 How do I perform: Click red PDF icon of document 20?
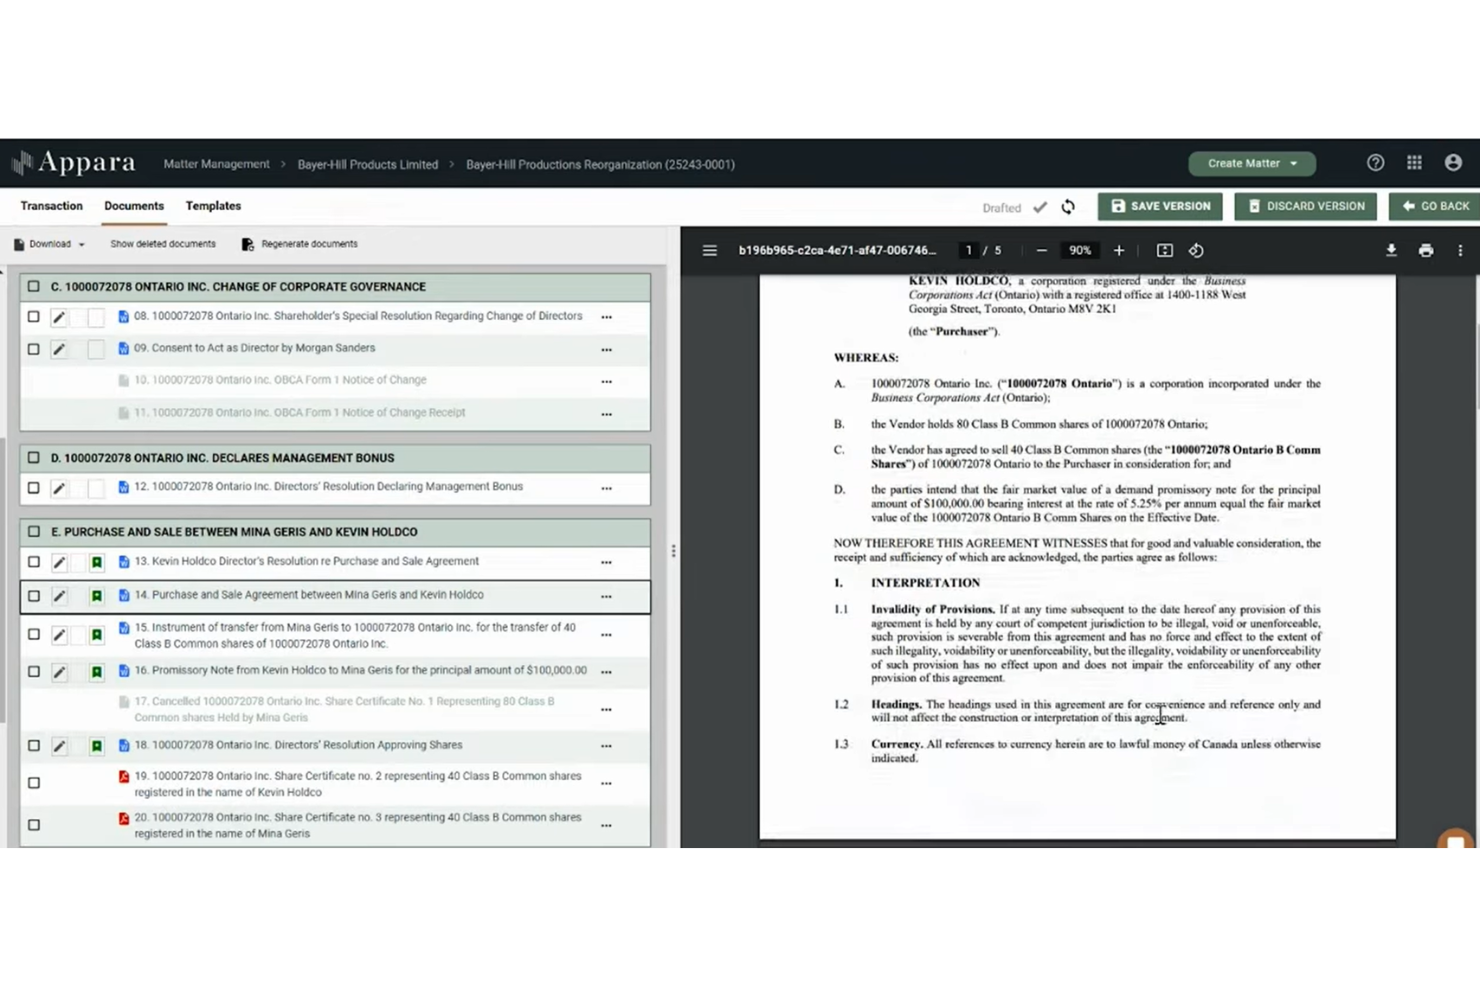coord(124,819)
